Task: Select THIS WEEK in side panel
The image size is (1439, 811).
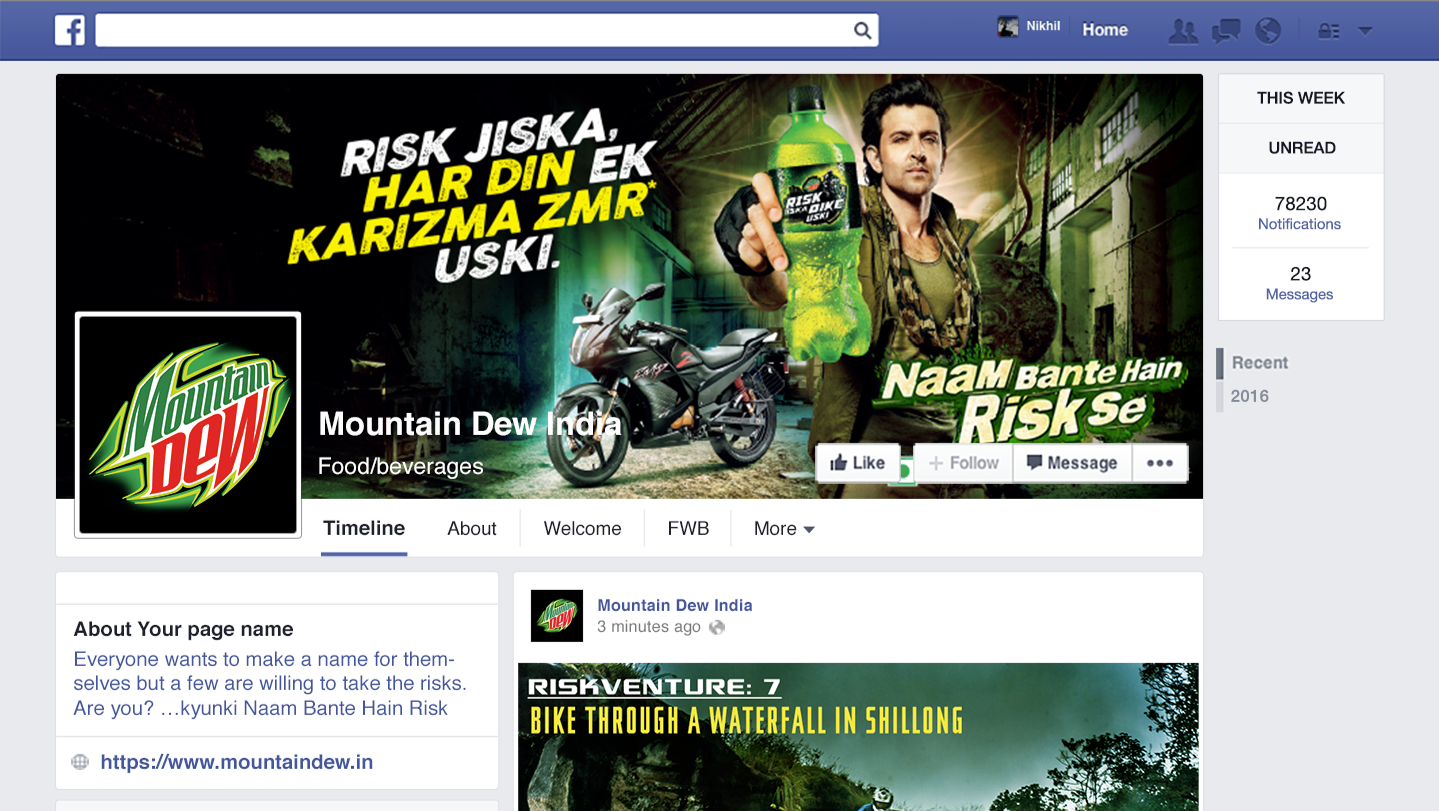Action: click(1301, 98)
